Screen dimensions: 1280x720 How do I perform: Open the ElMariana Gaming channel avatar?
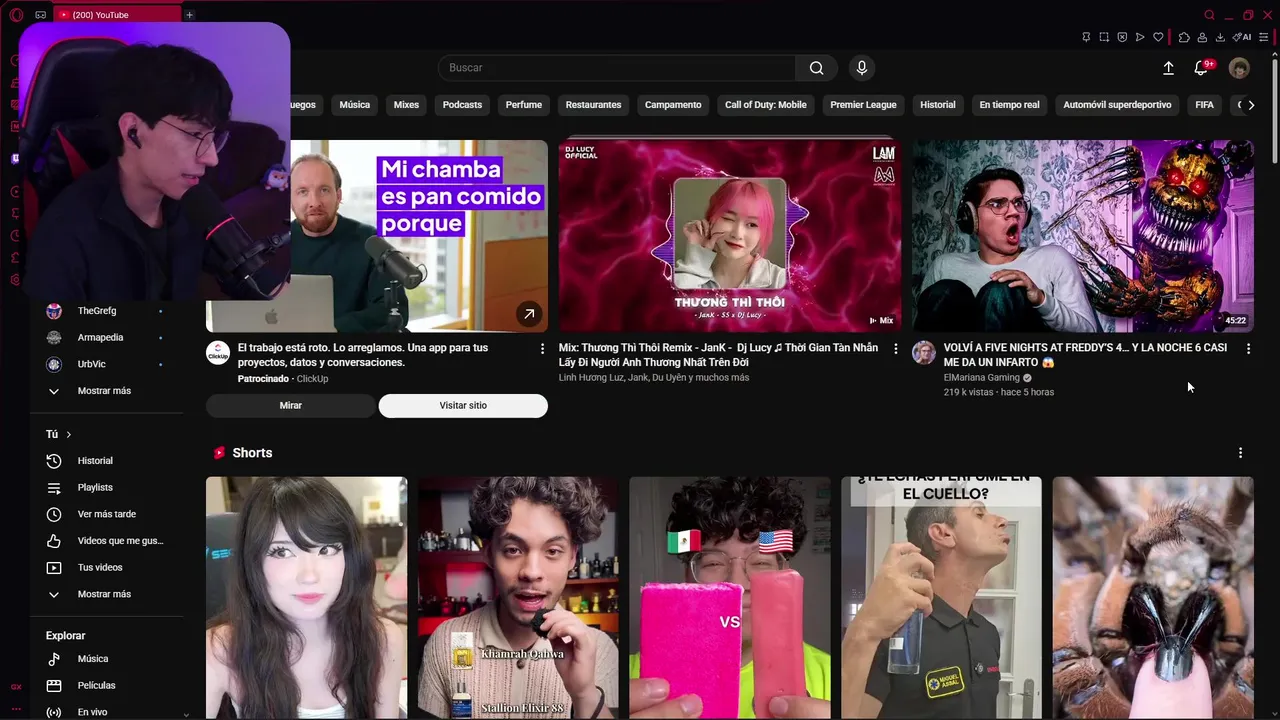(x=924, y=353)
